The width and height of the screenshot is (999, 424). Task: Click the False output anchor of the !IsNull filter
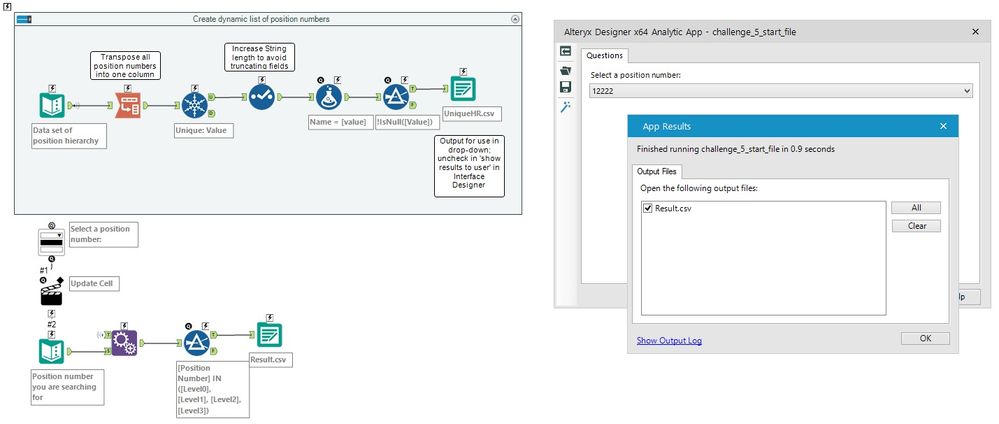coord(412,106)
